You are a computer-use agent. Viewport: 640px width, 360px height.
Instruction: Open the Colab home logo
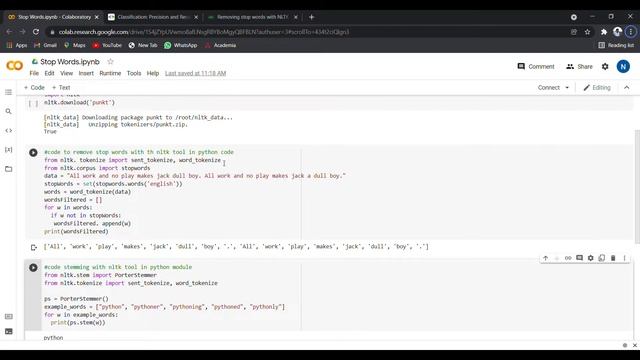(15, 66)
